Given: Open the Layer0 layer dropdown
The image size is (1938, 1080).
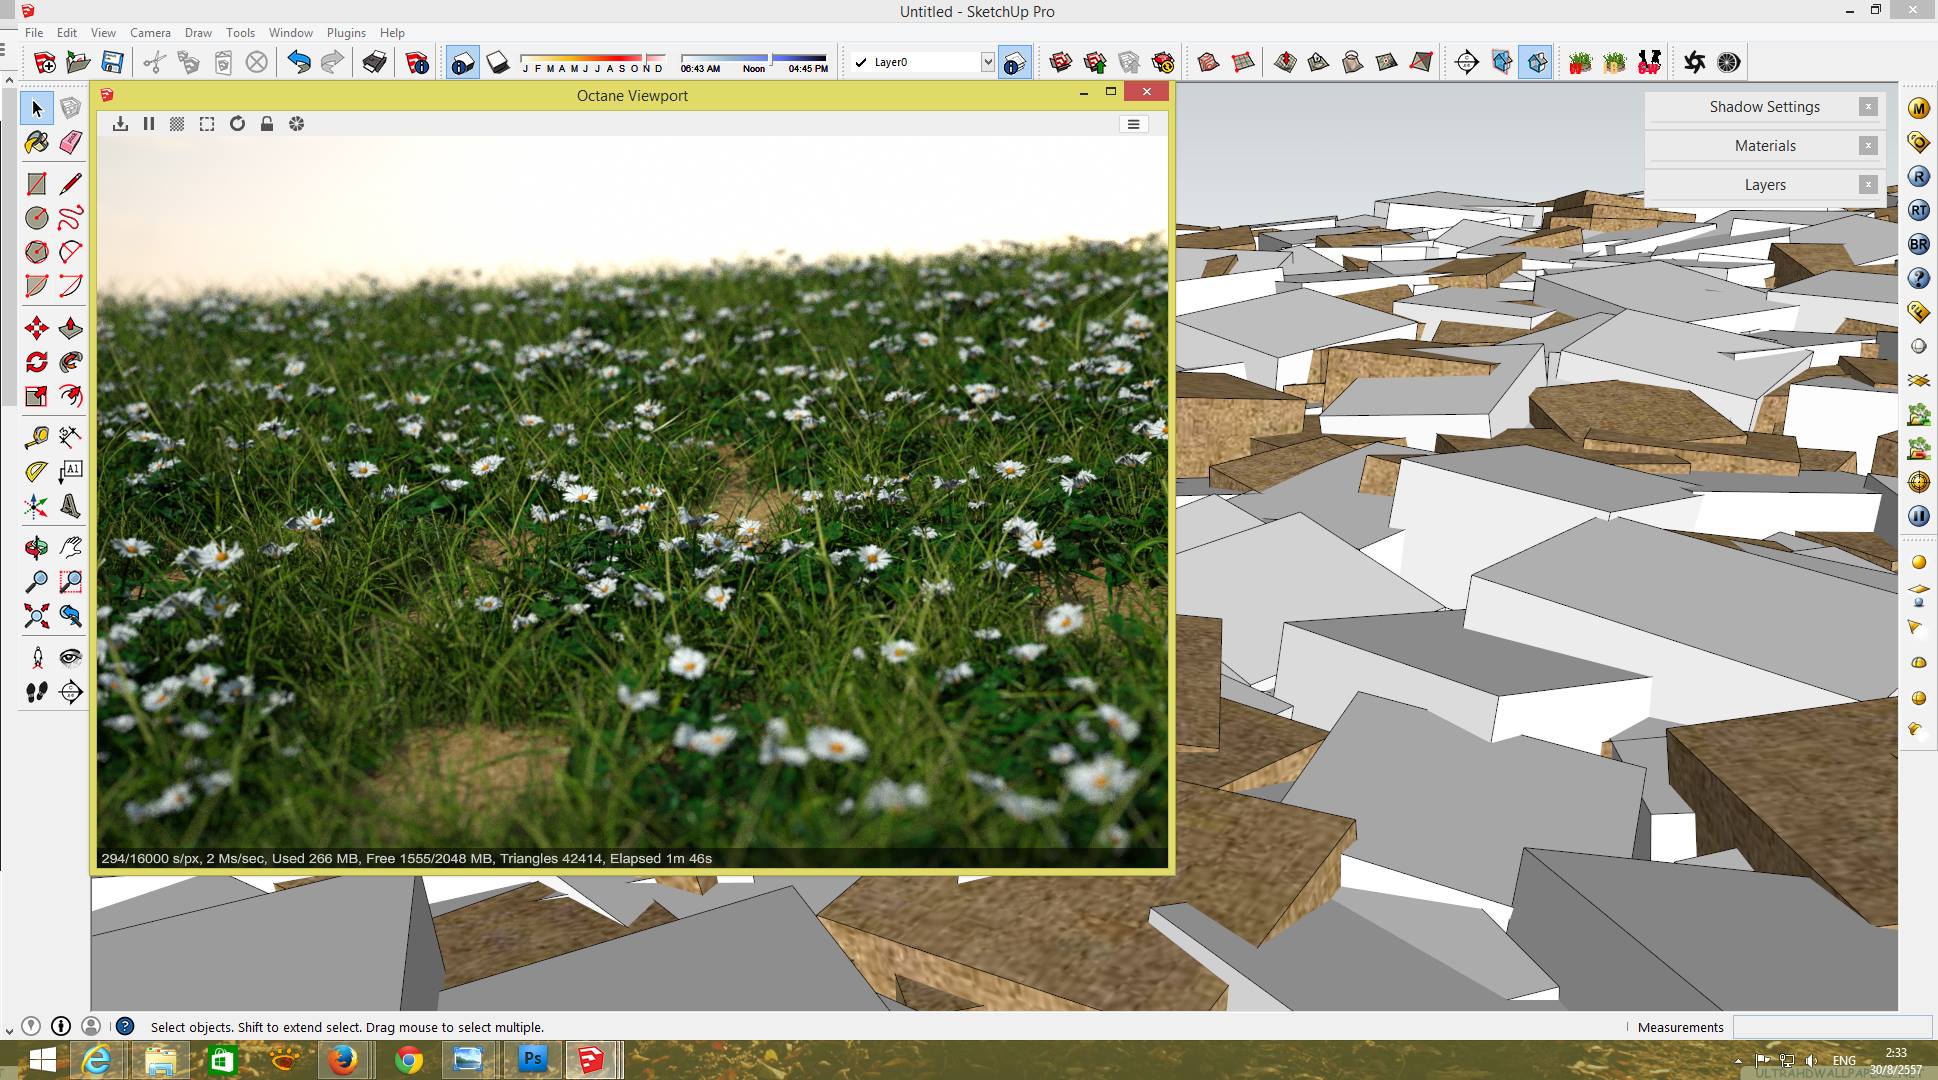Looking at the screenshot, I should click(987, 62).
